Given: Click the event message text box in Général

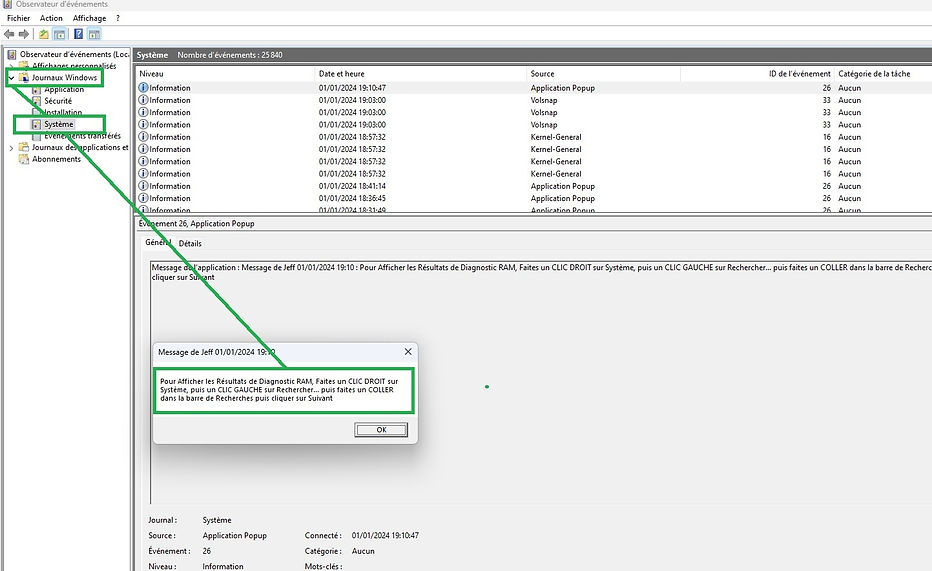Looking at the screenshot, I should pyautogui.click(x=541, y=383).
